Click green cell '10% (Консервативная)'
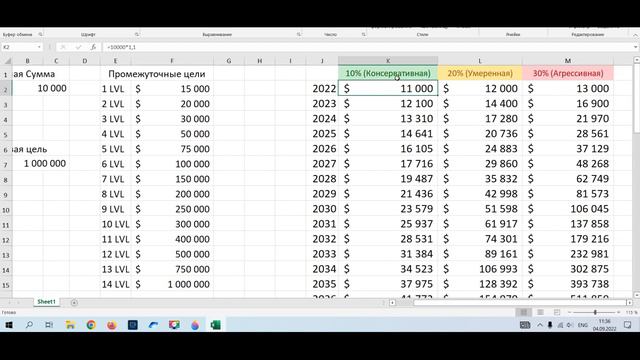Screen dimensions: 640x360 point(388,73)
